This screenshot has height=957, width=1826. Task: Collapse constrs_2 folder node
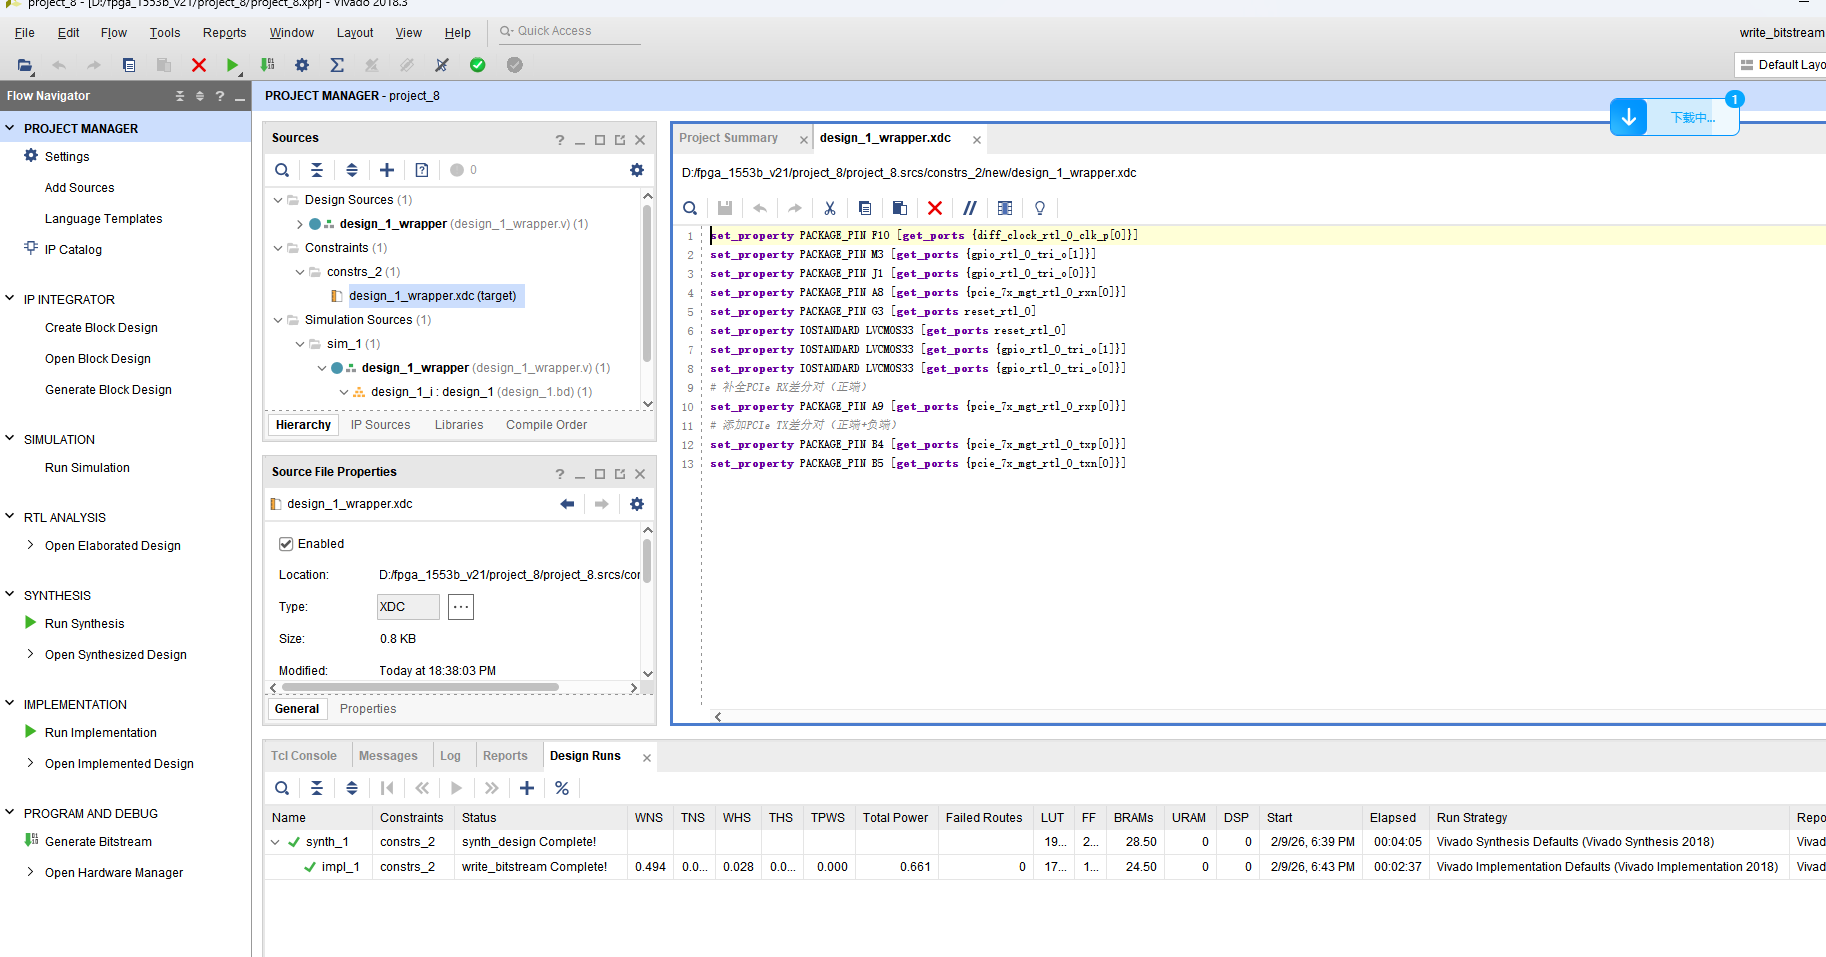point(300,272)
